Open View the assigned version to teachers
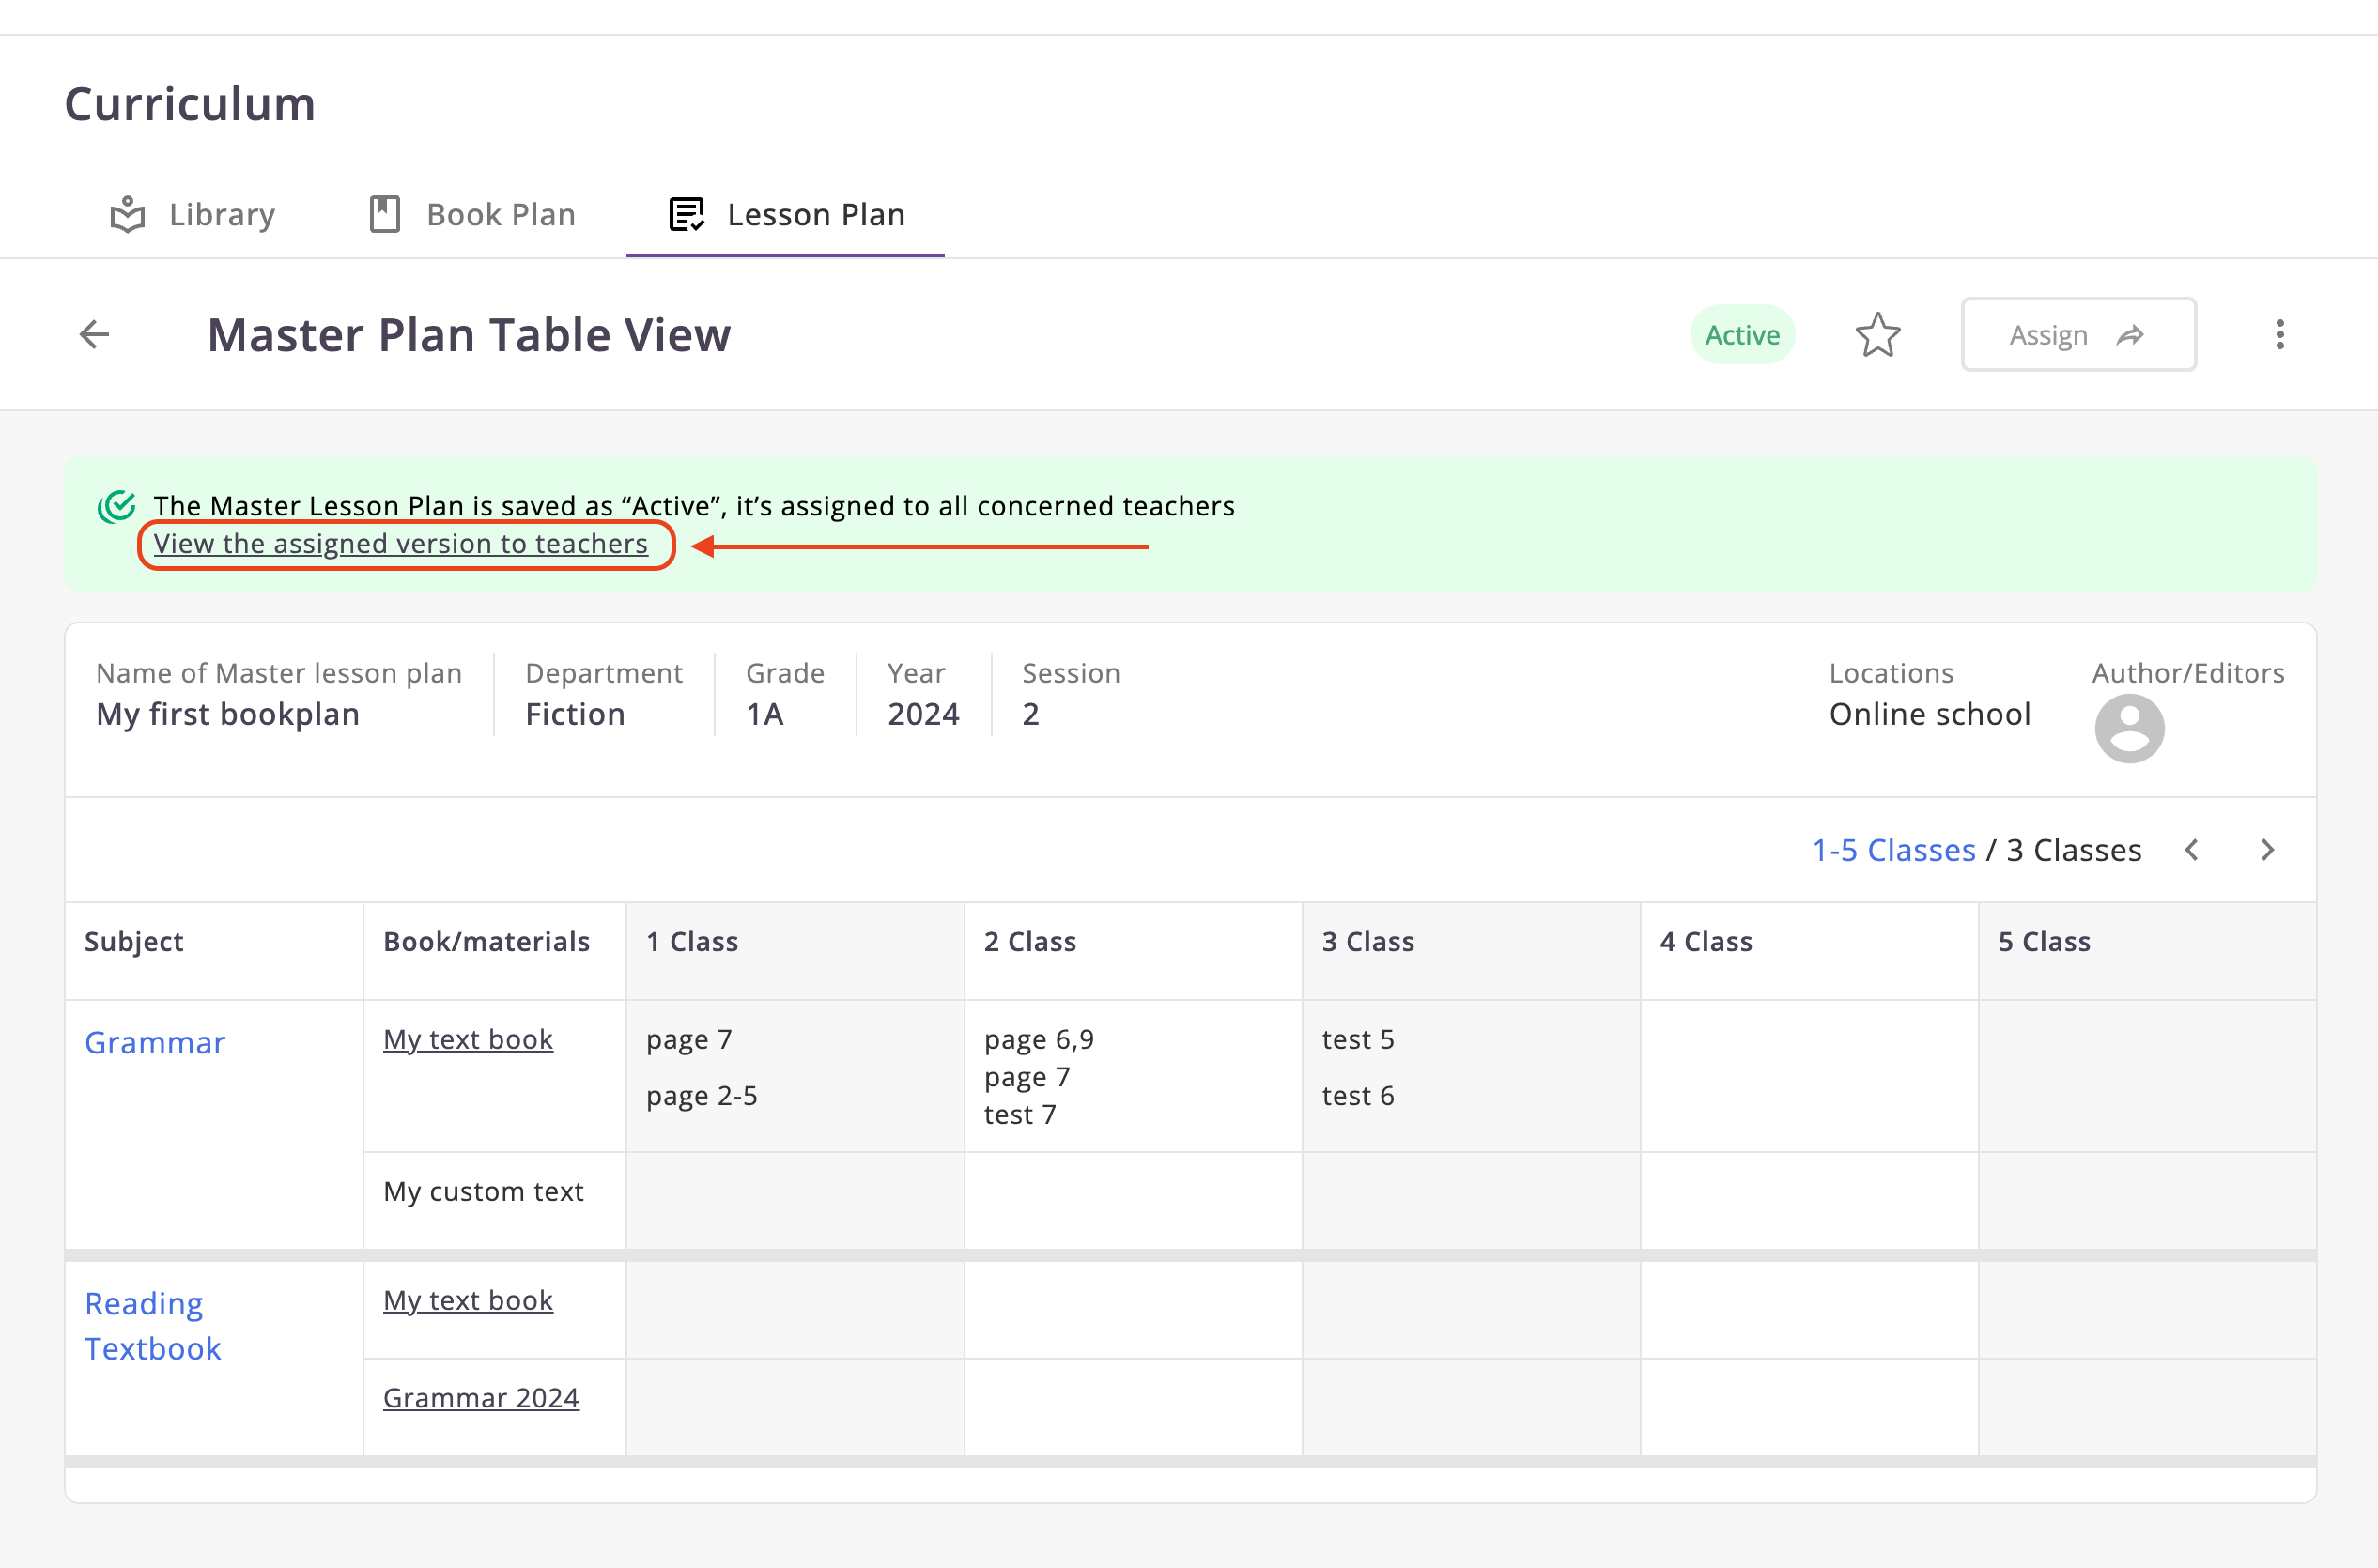 click(400, 544)
